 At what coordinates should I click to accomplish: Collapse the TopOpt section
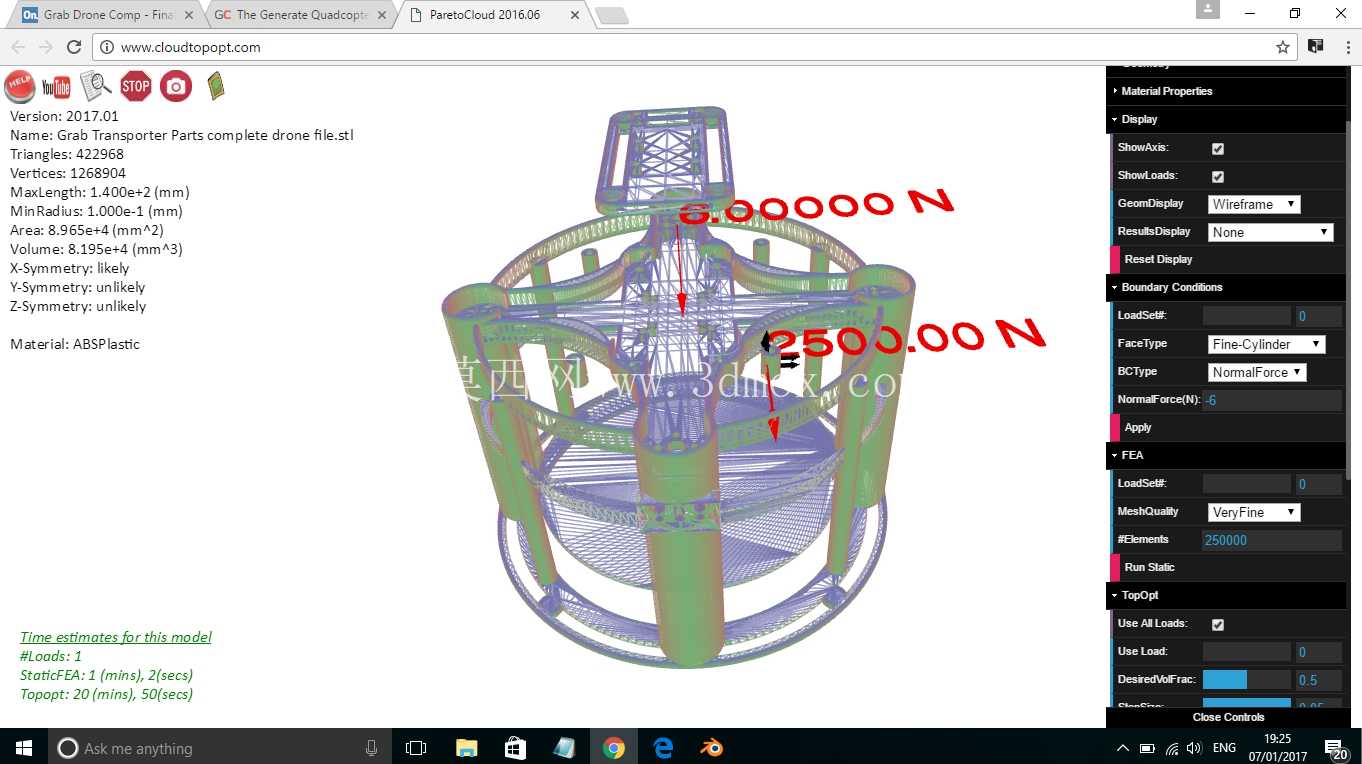click(1226, 595)
